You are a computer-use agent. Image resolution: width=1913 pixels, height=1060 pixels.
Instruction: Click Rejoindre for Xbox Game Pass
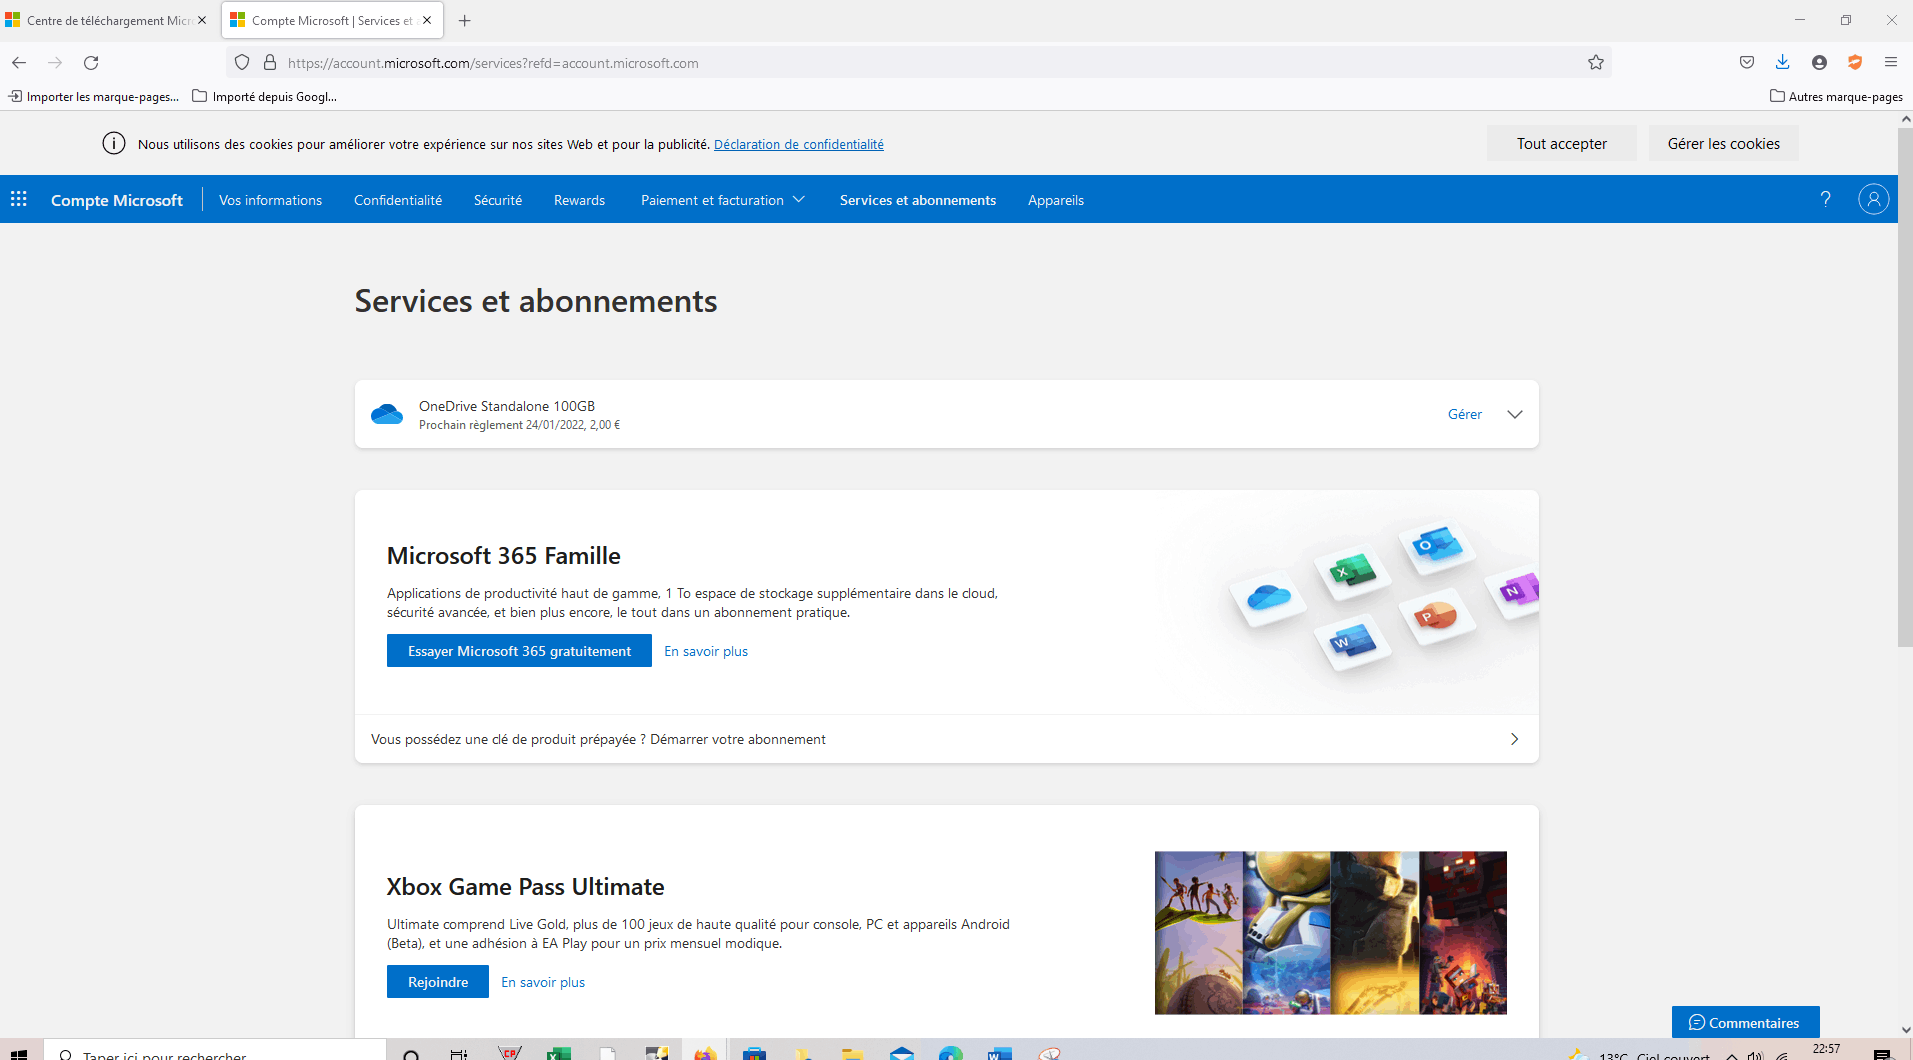click(x=437, y=982)
